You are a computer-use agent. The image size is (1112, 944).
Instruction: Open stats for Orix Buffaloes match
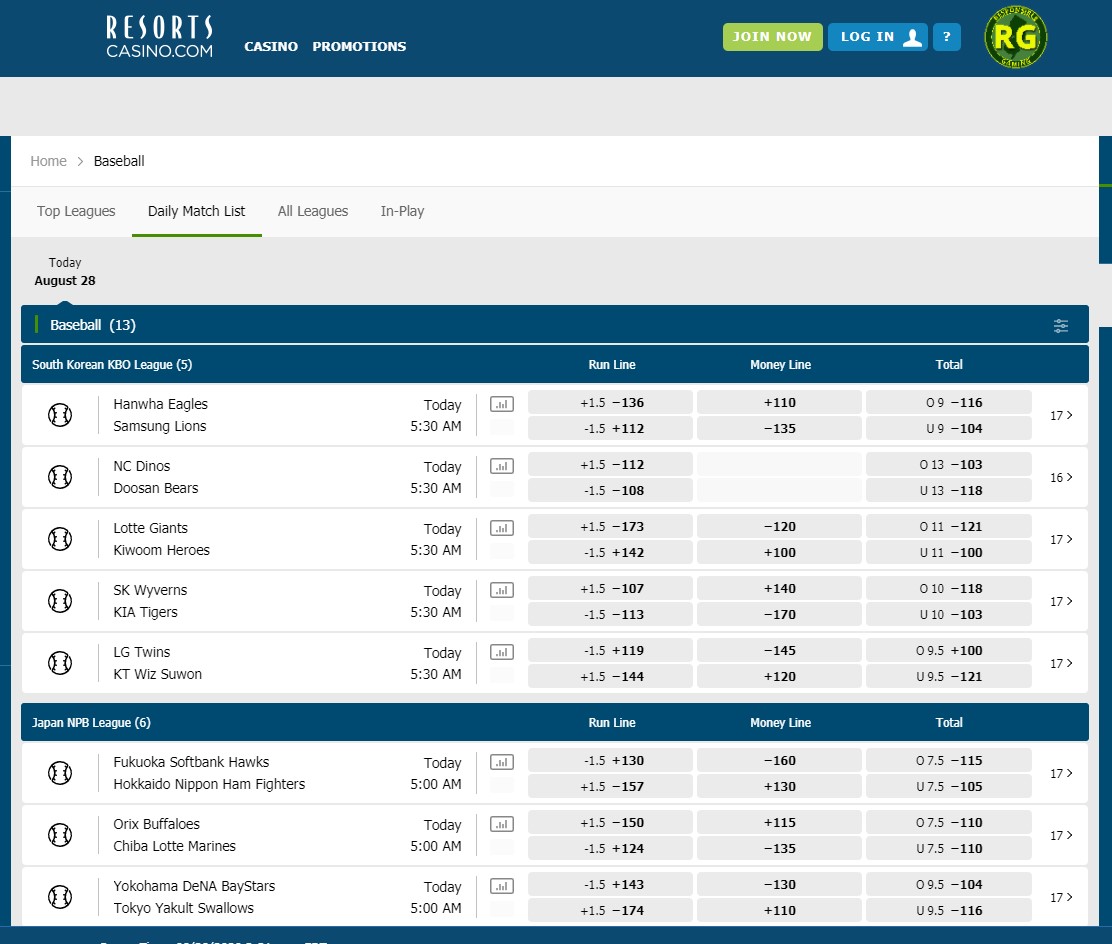[502, 824]
